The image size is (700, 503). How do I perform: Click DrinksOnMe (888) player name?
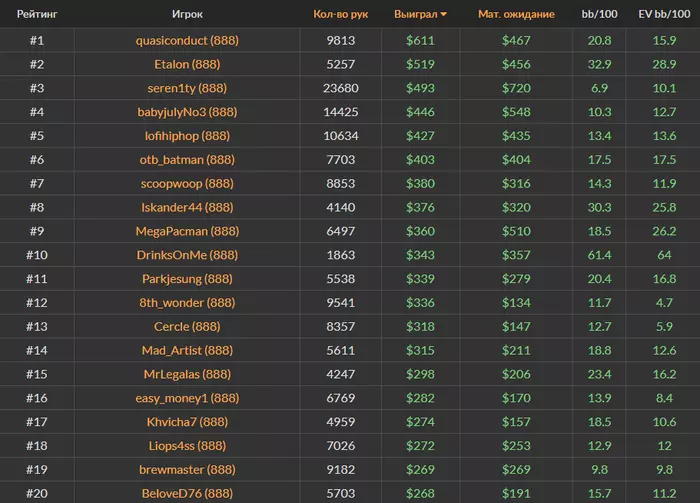click(187, 255)
